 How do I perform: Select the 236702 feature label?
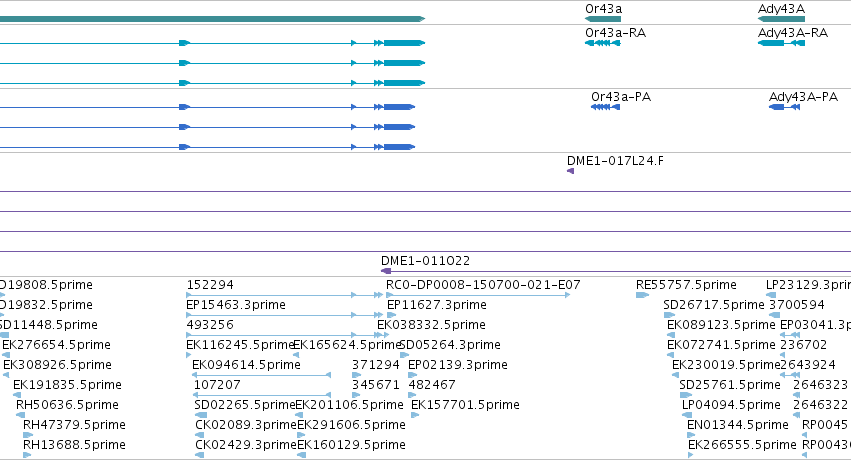point(803,345)
